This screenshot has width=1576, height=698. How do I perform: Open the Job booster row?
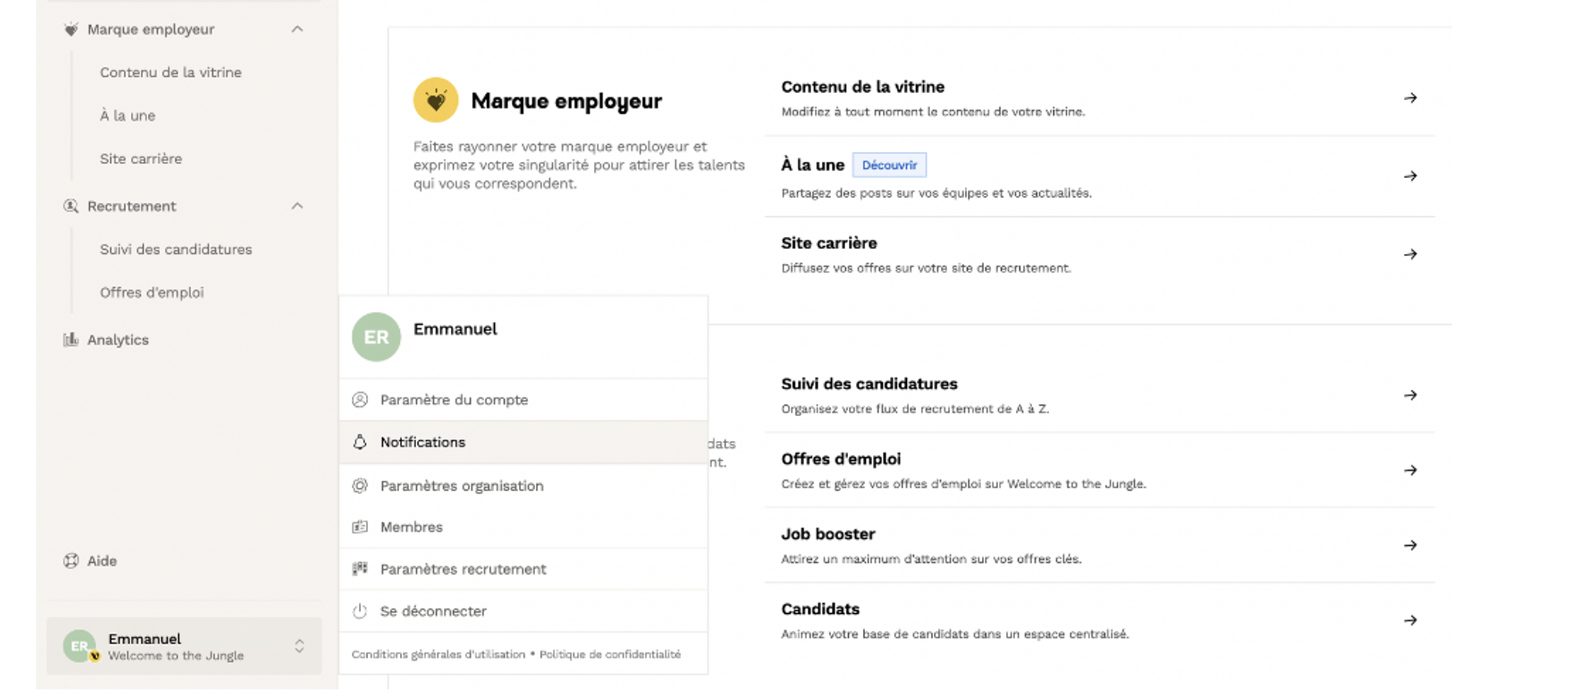pyautogui.click(x=1099, y=545)
